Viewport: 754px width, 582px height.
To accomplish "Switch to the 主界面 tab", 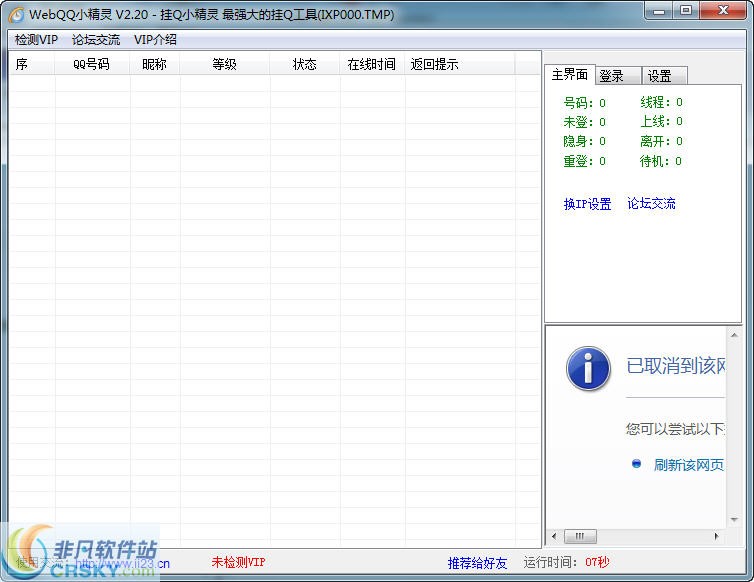I will click(x=570, y=75).
